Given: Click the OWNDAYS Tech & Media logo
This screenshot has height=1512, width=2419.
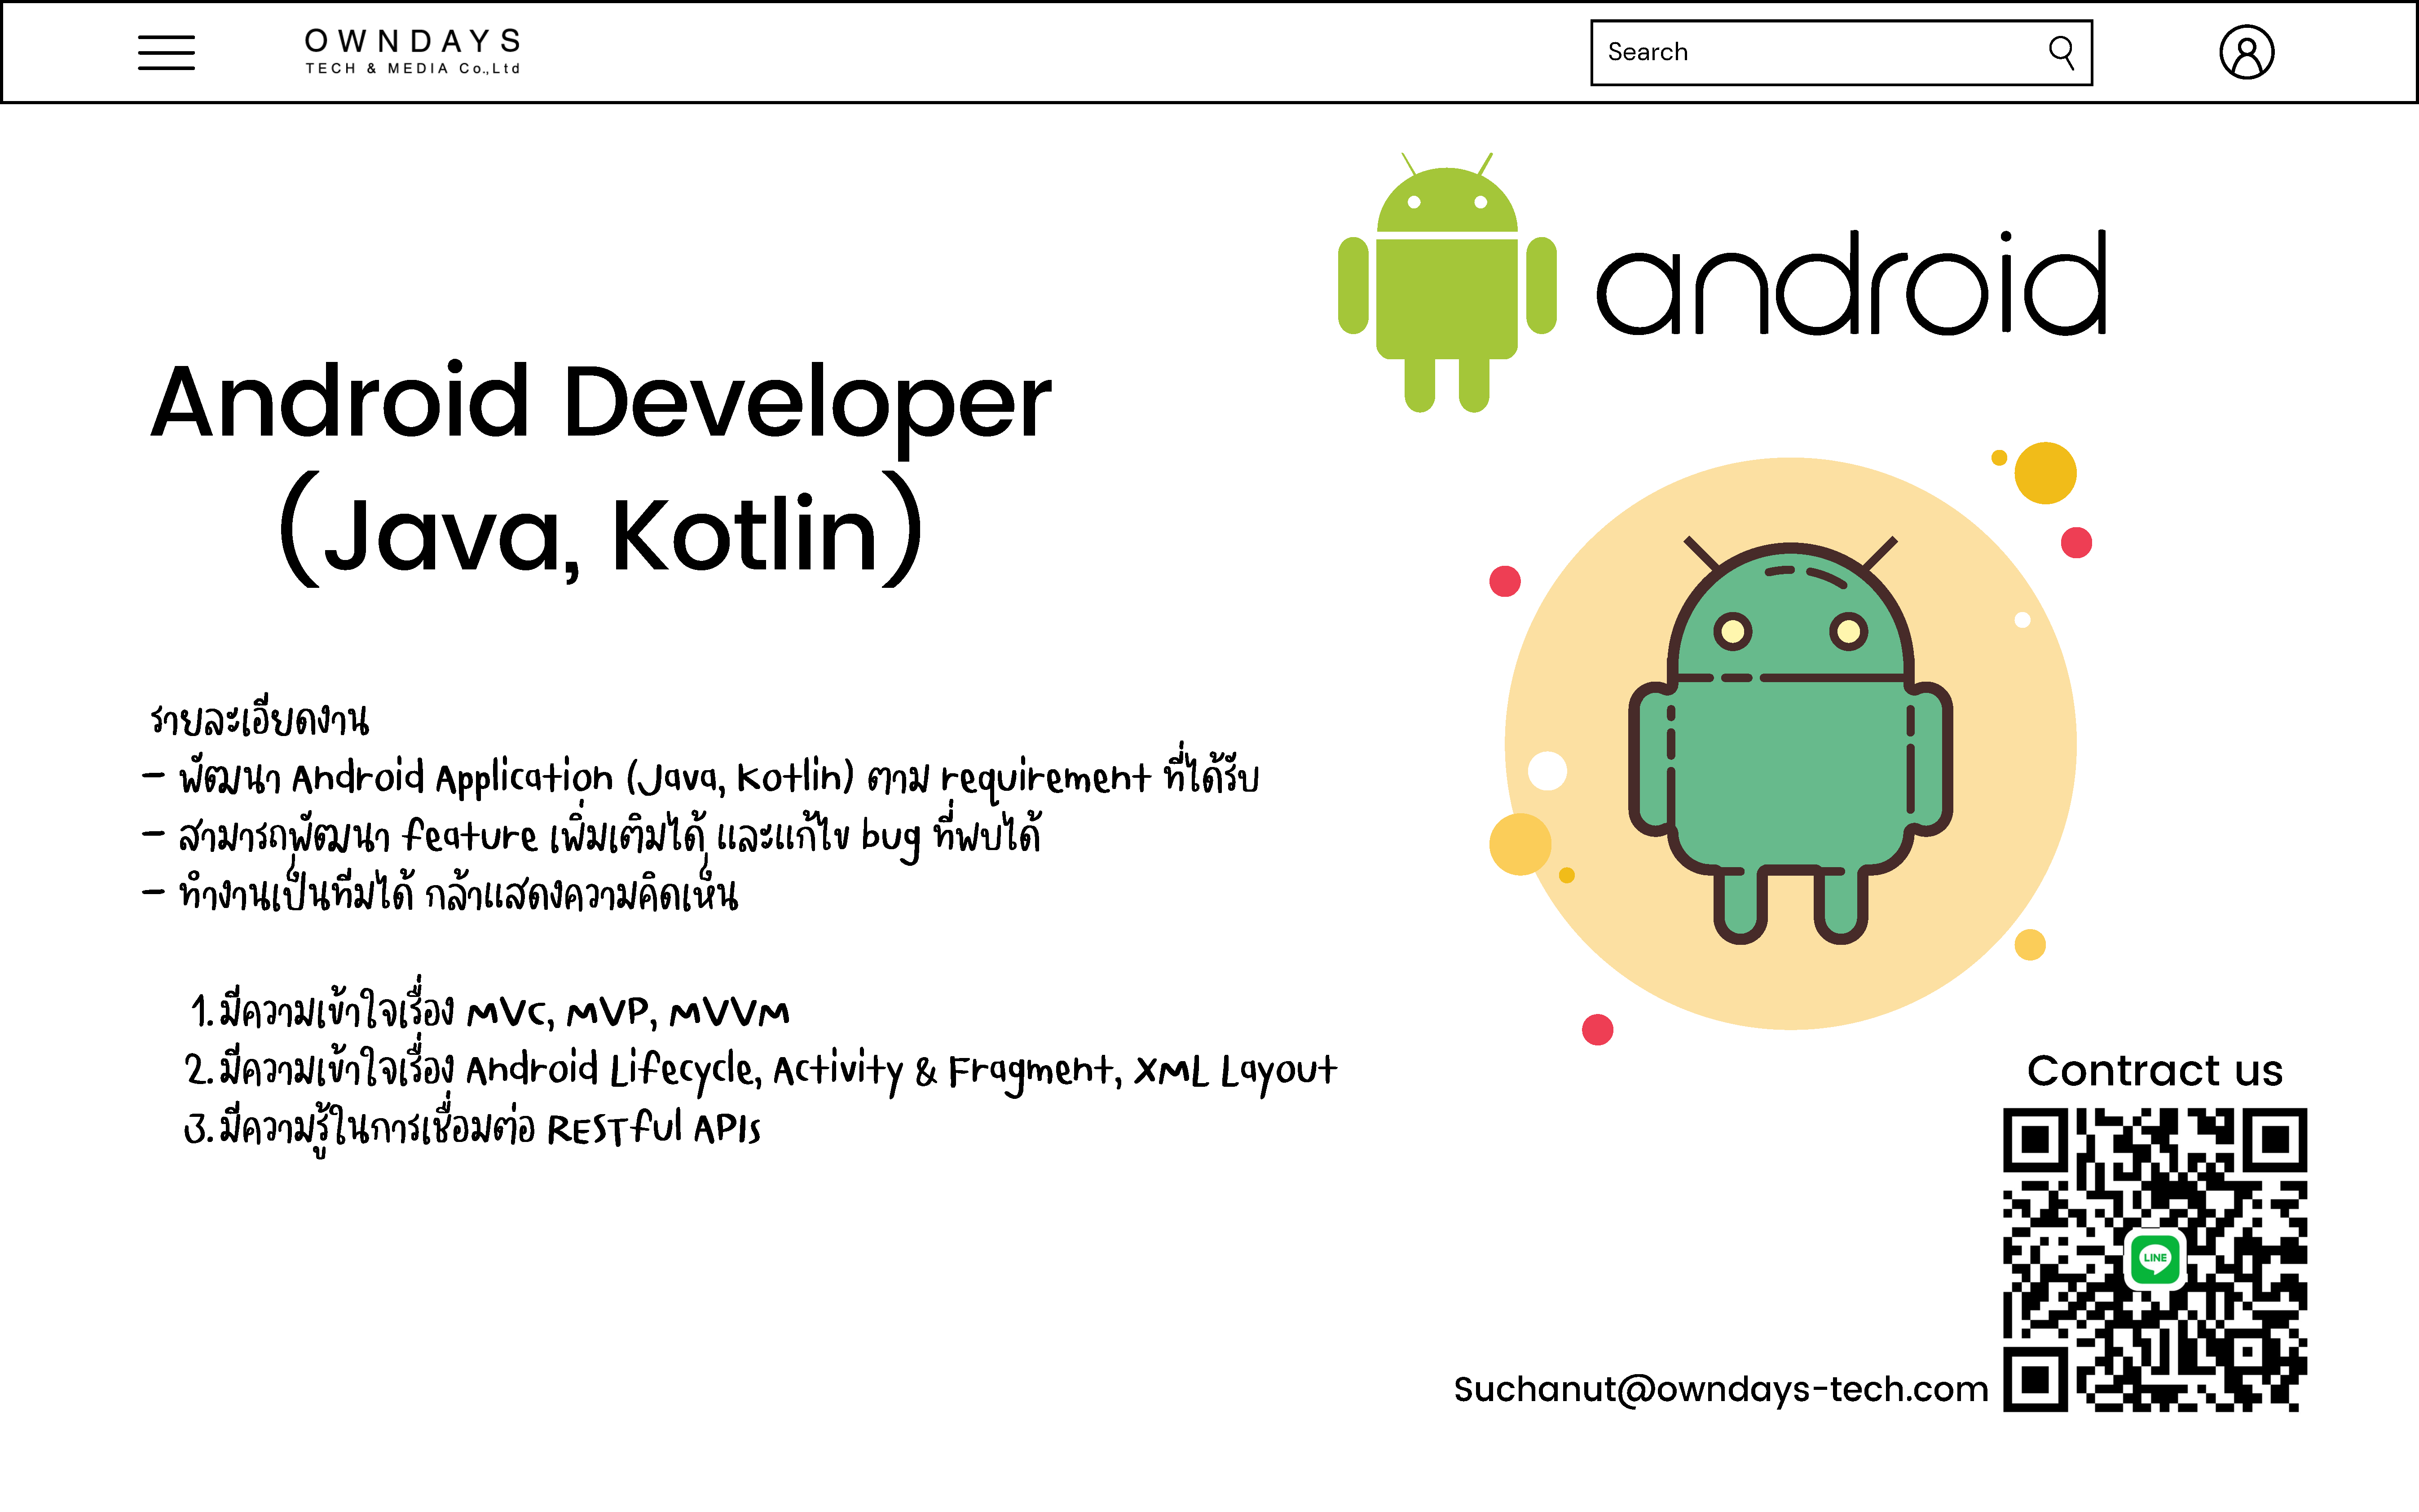Looking at the screenshot, I should tap(413, 51).
